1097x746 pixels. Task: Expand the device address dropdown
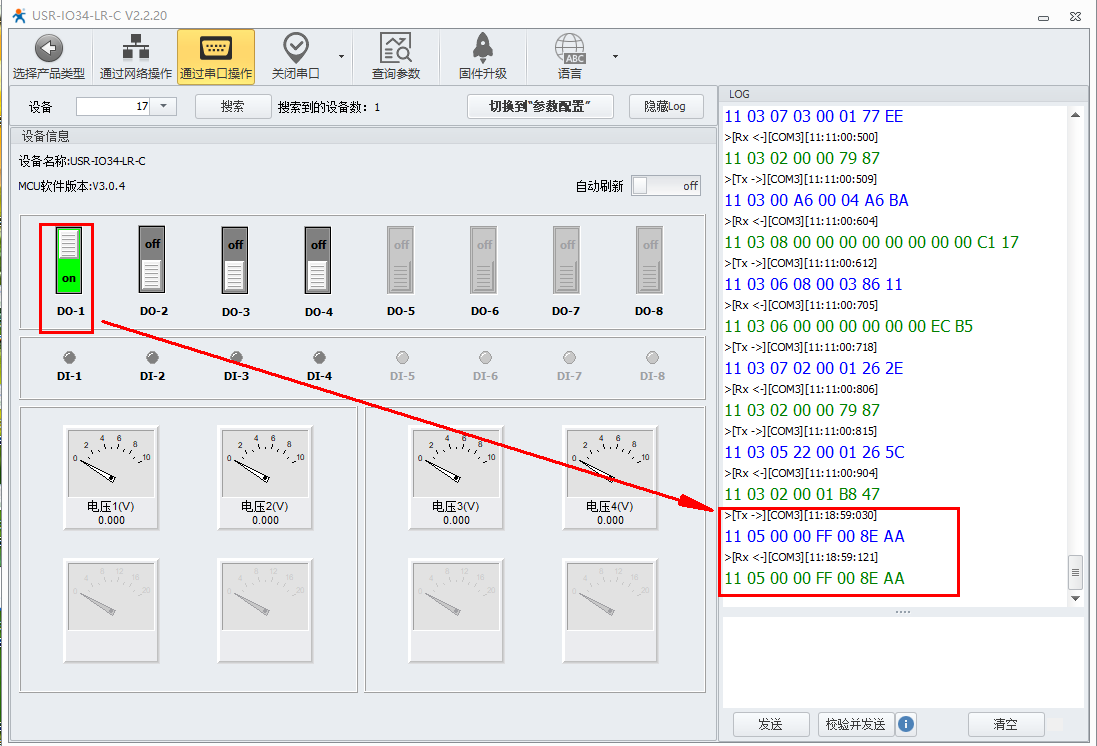[x=164, y=106]
